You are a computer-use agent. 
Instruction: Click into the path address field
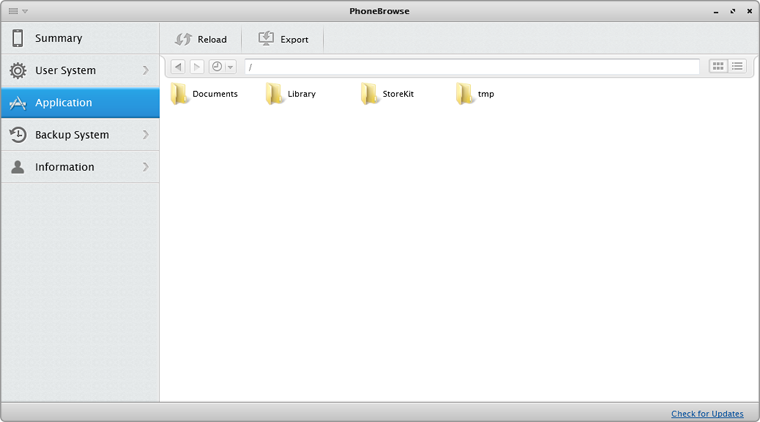(x=472, y=67)
